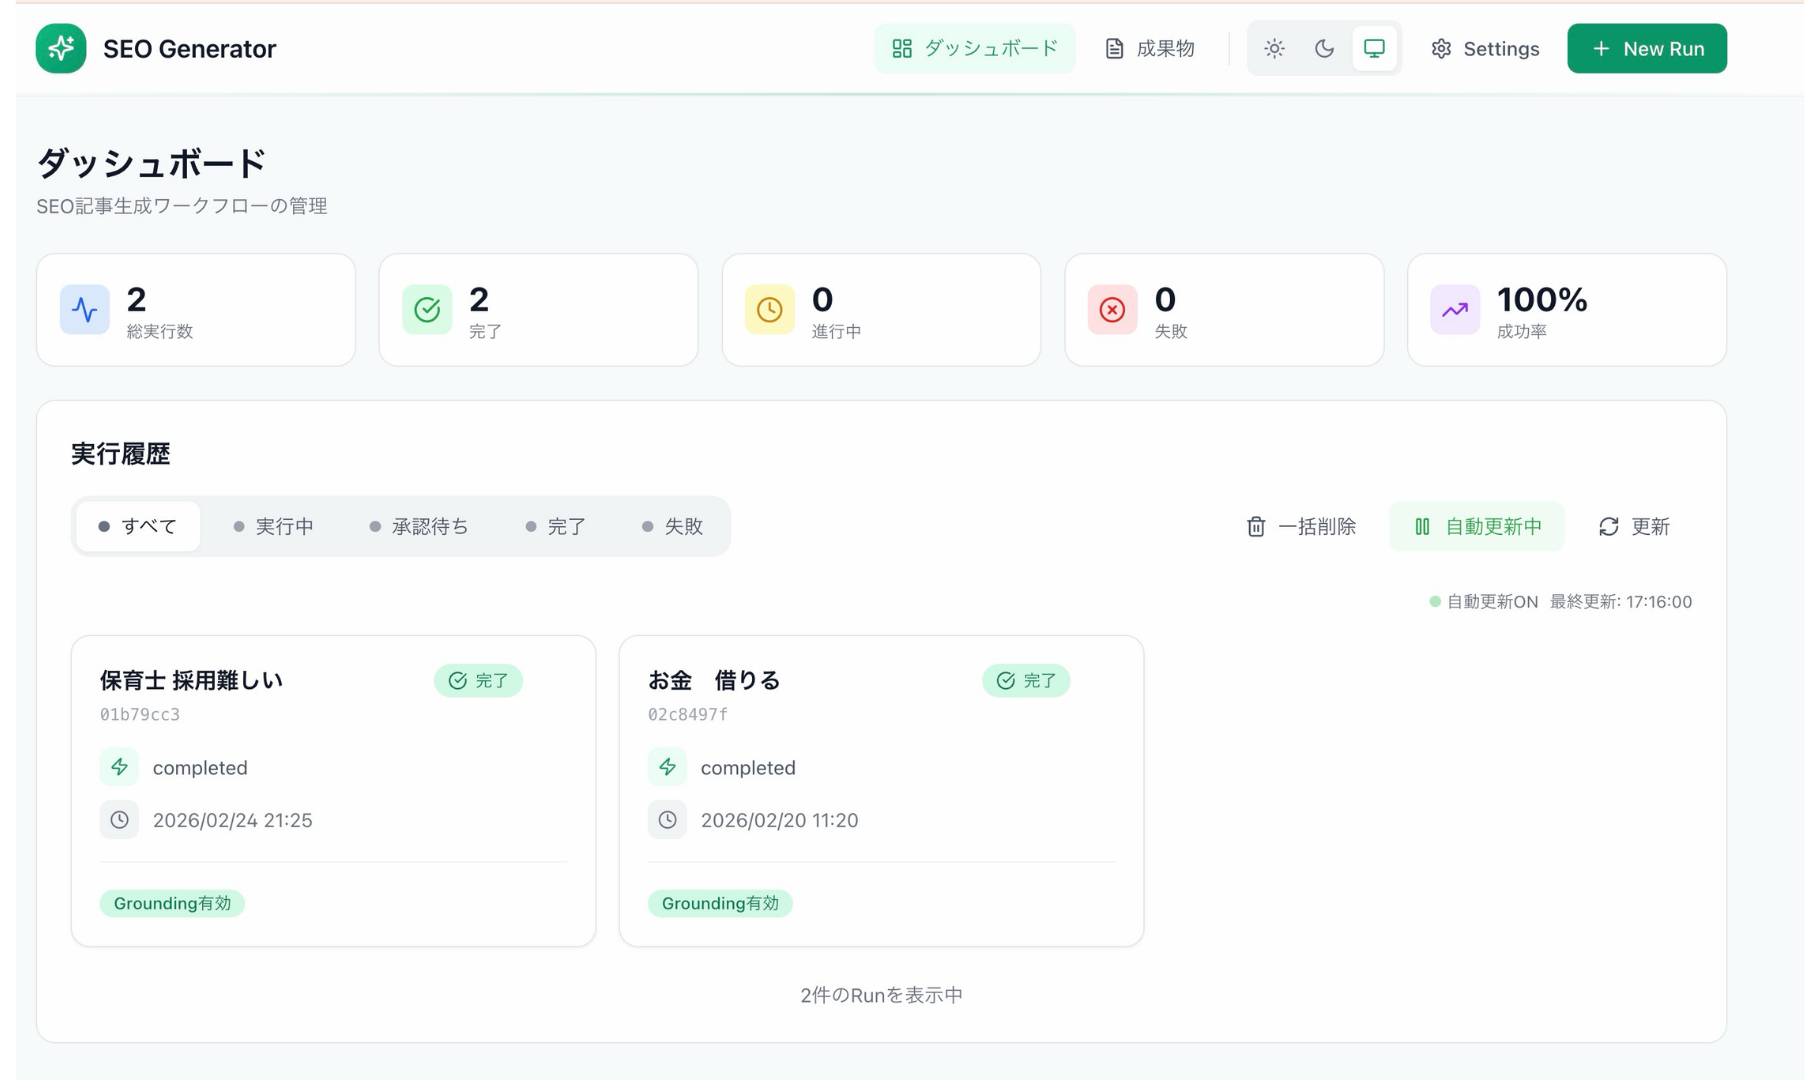This screenshot has height=1080, width=1820.
Task: Click the yellow in-progress clock icon
Action: point(769,310)
